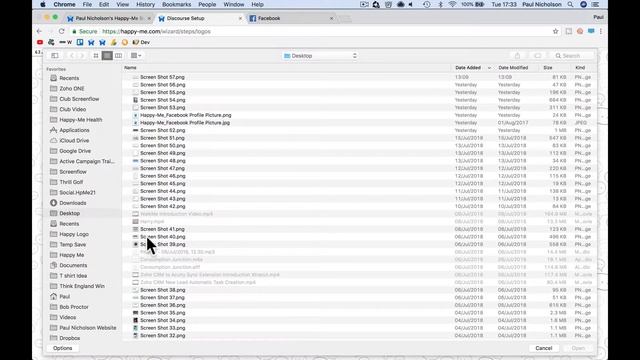Open the Notification Center icon
640x360 pixels.
[596, 4]
